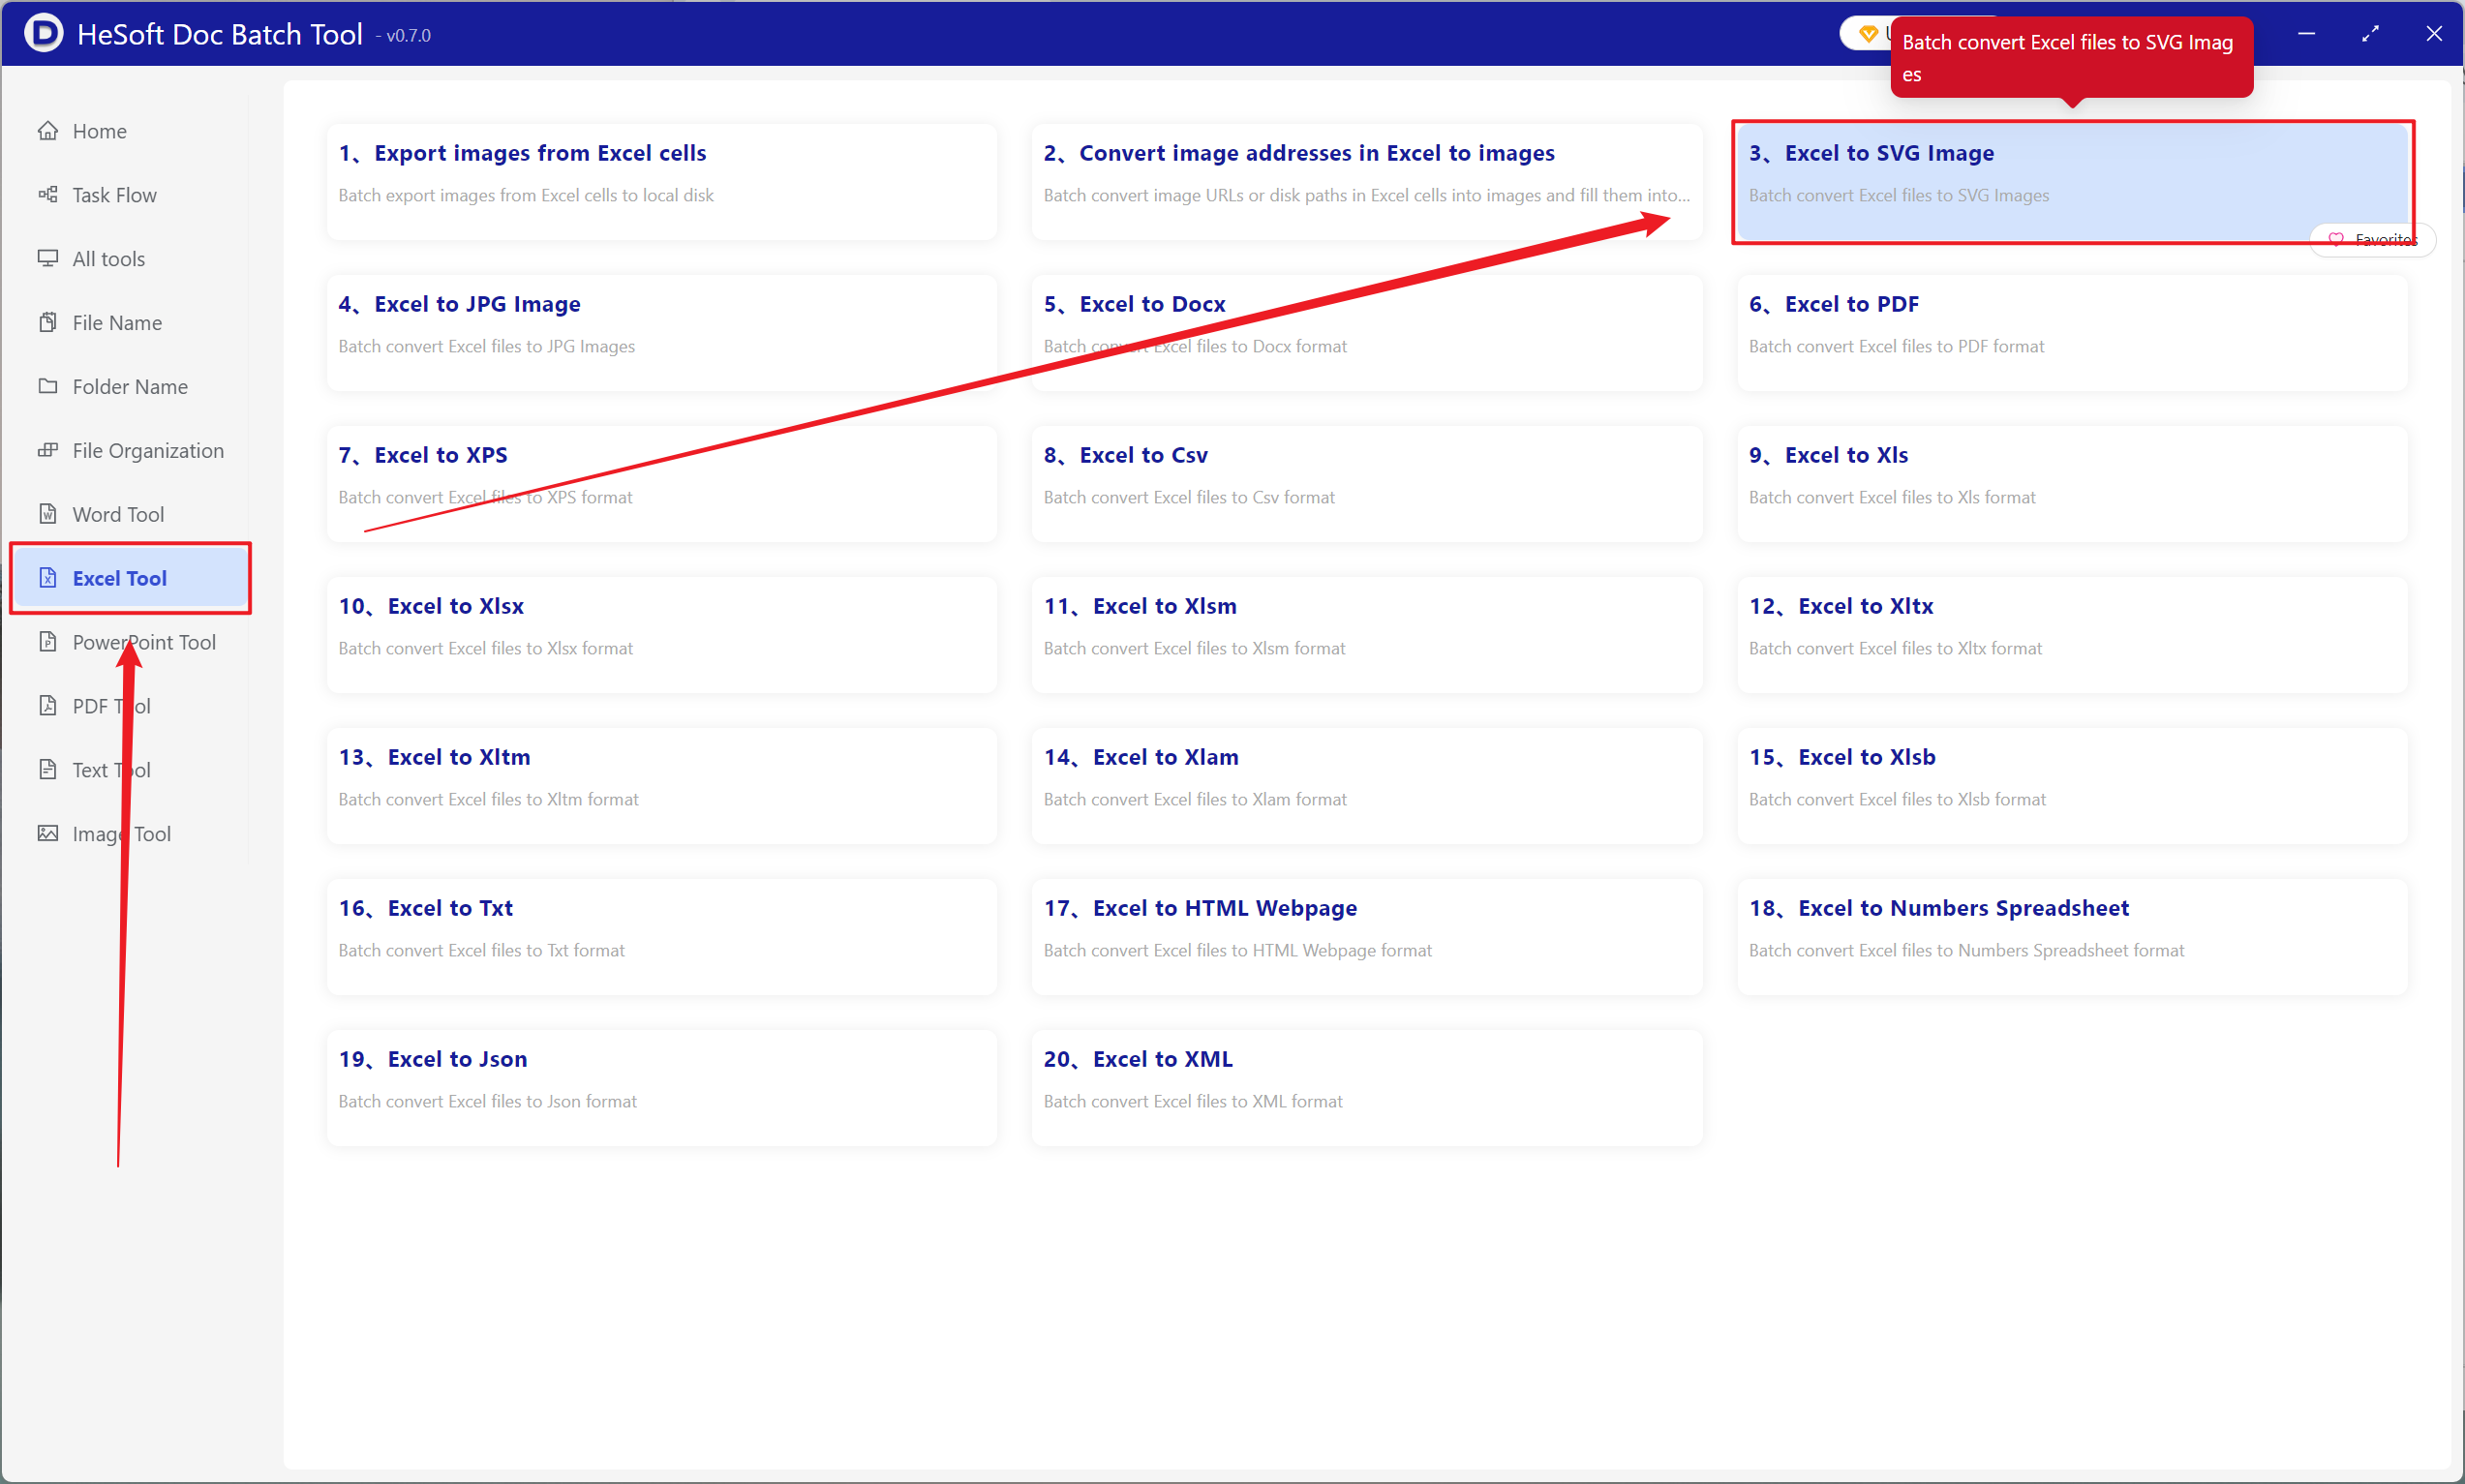The height and width of the screenshot is (1484, 2465).
Task: Open the Excel to JPG Image tool
Action: click(662, 333)
